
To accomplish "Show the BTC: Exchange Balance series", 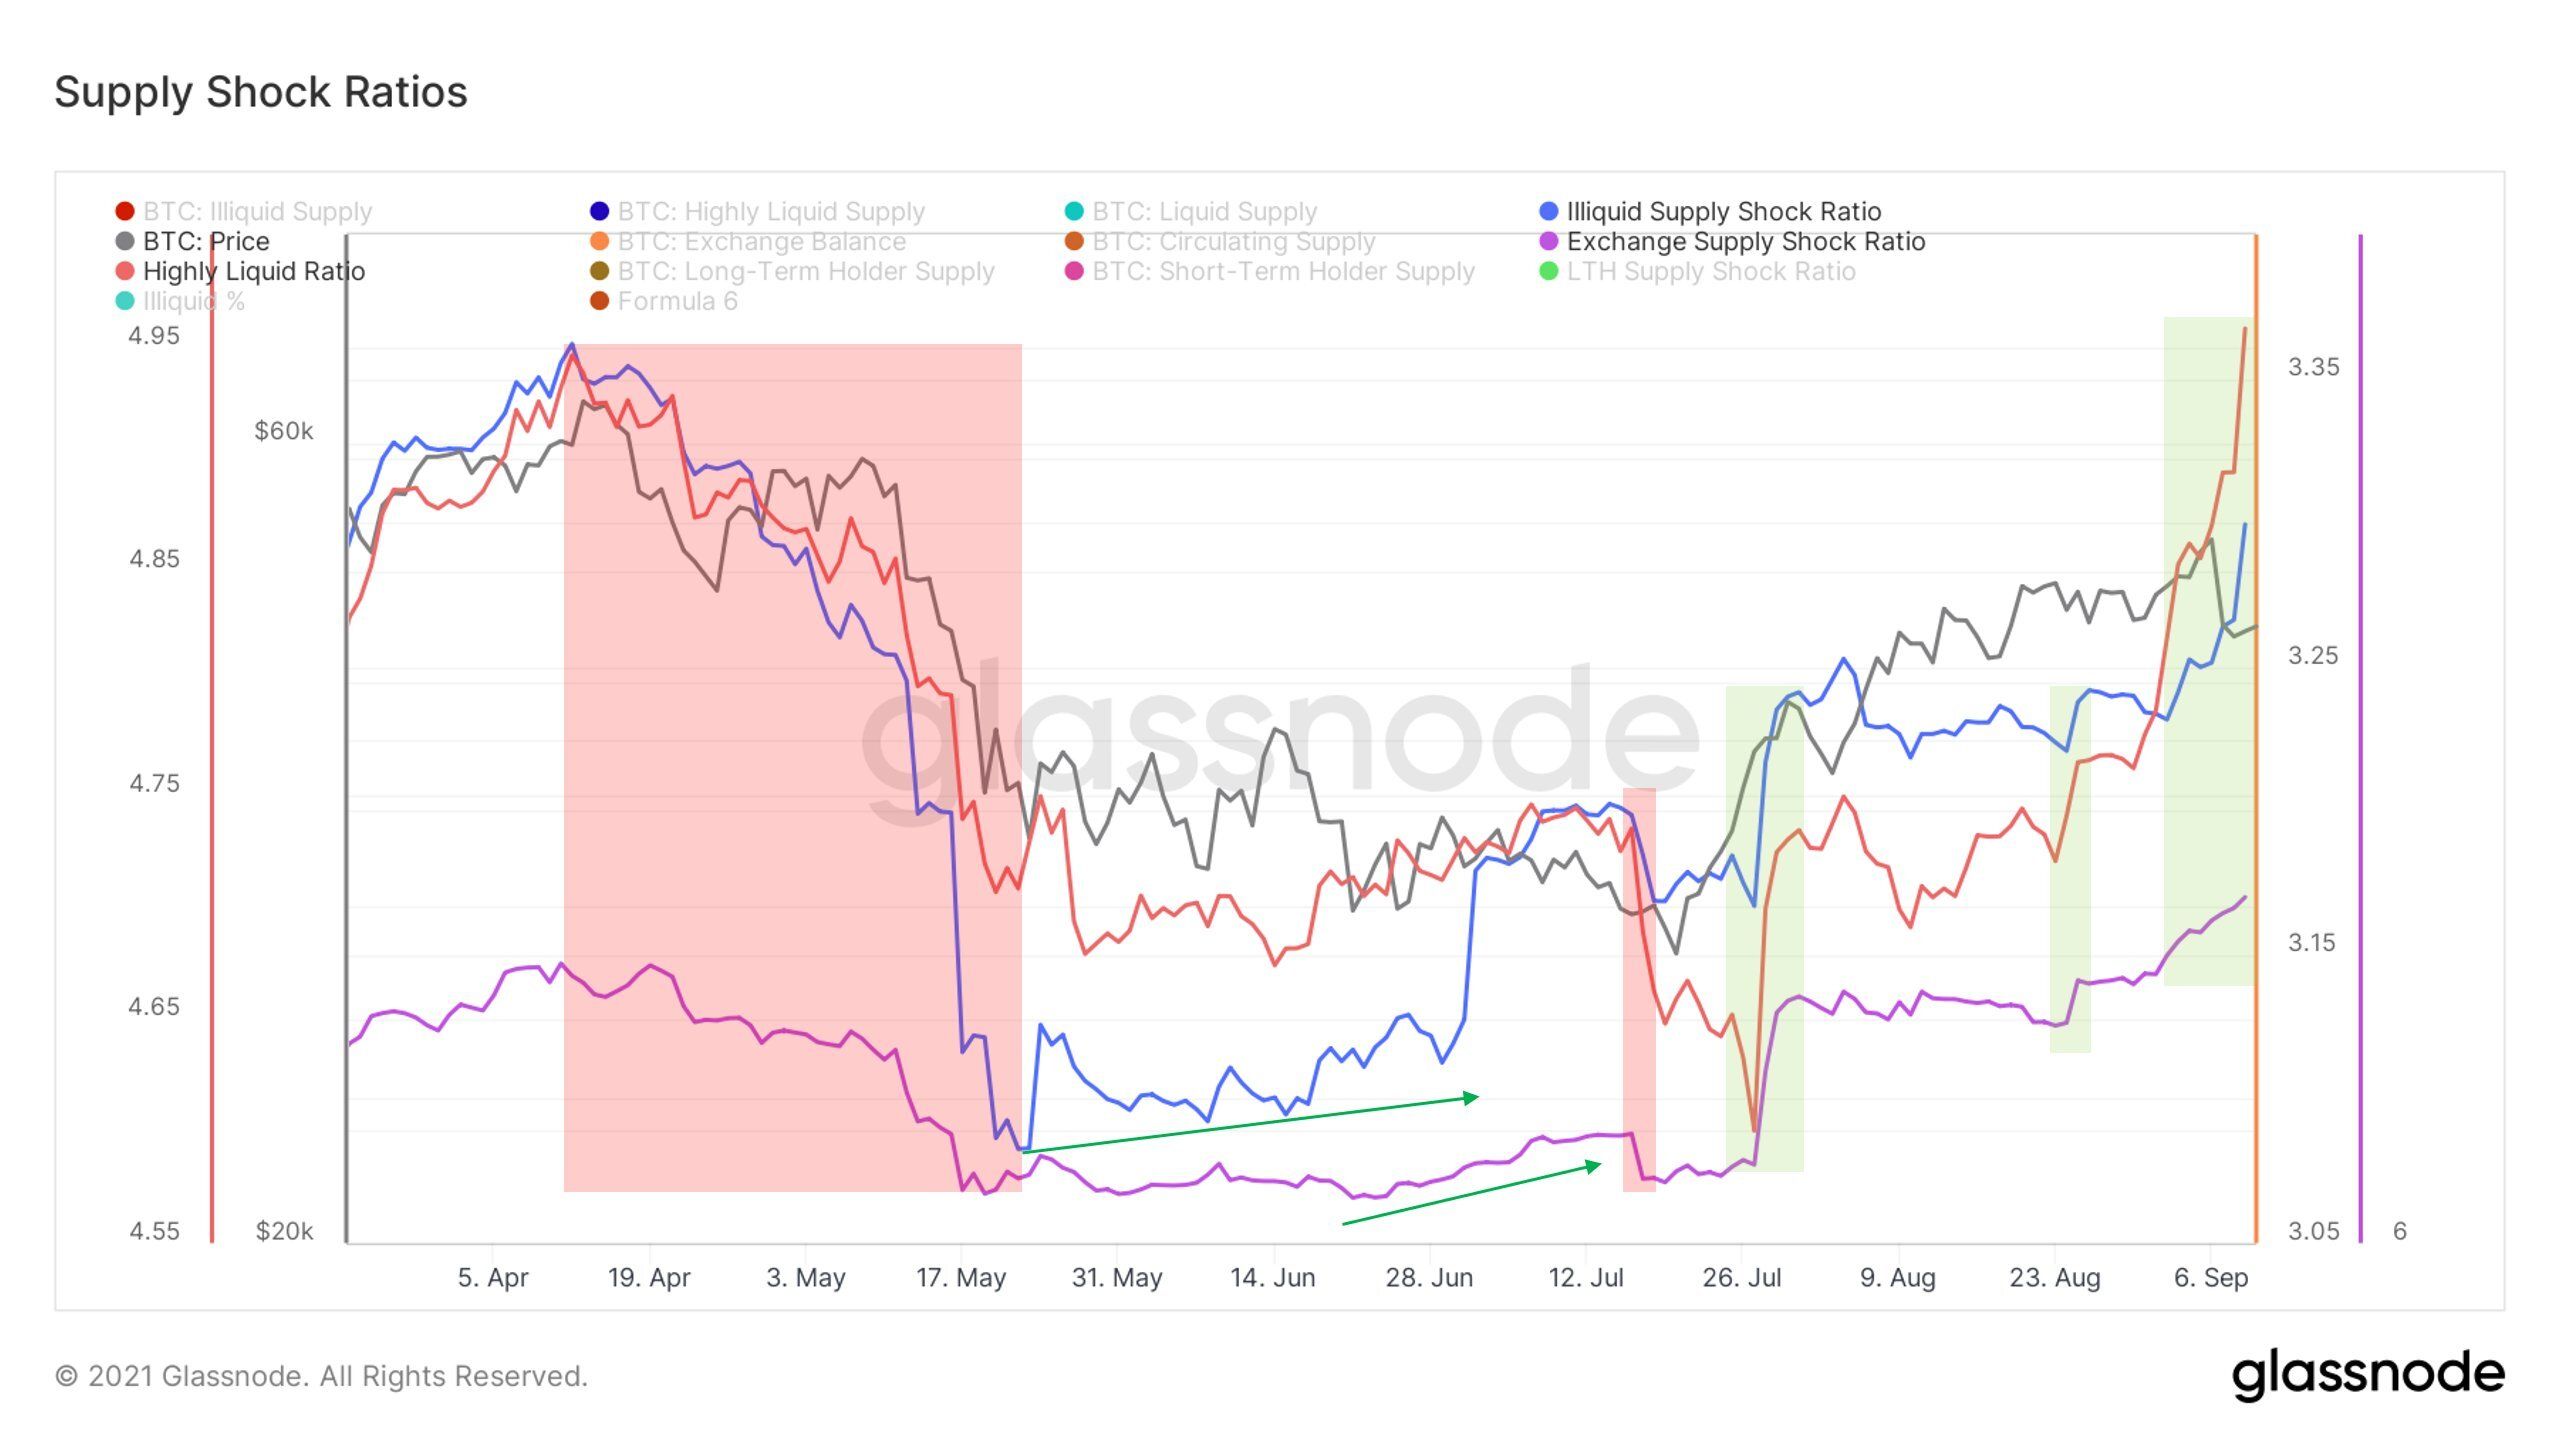I will pyautogui.click(x=748, y=241).
